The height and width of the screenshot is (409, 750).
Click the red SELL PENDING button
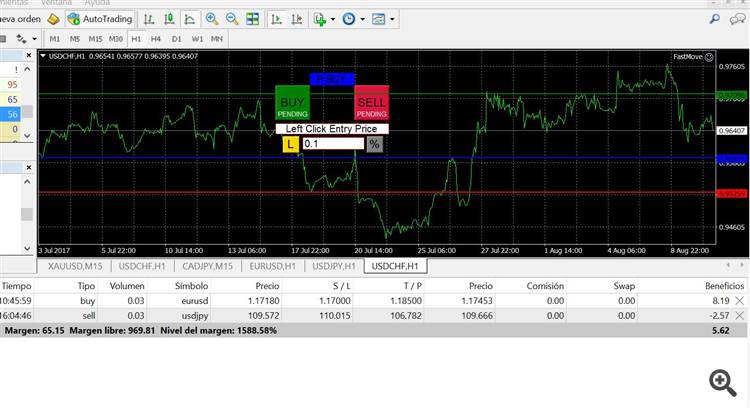pyautogui.click(x=372, y=102)
